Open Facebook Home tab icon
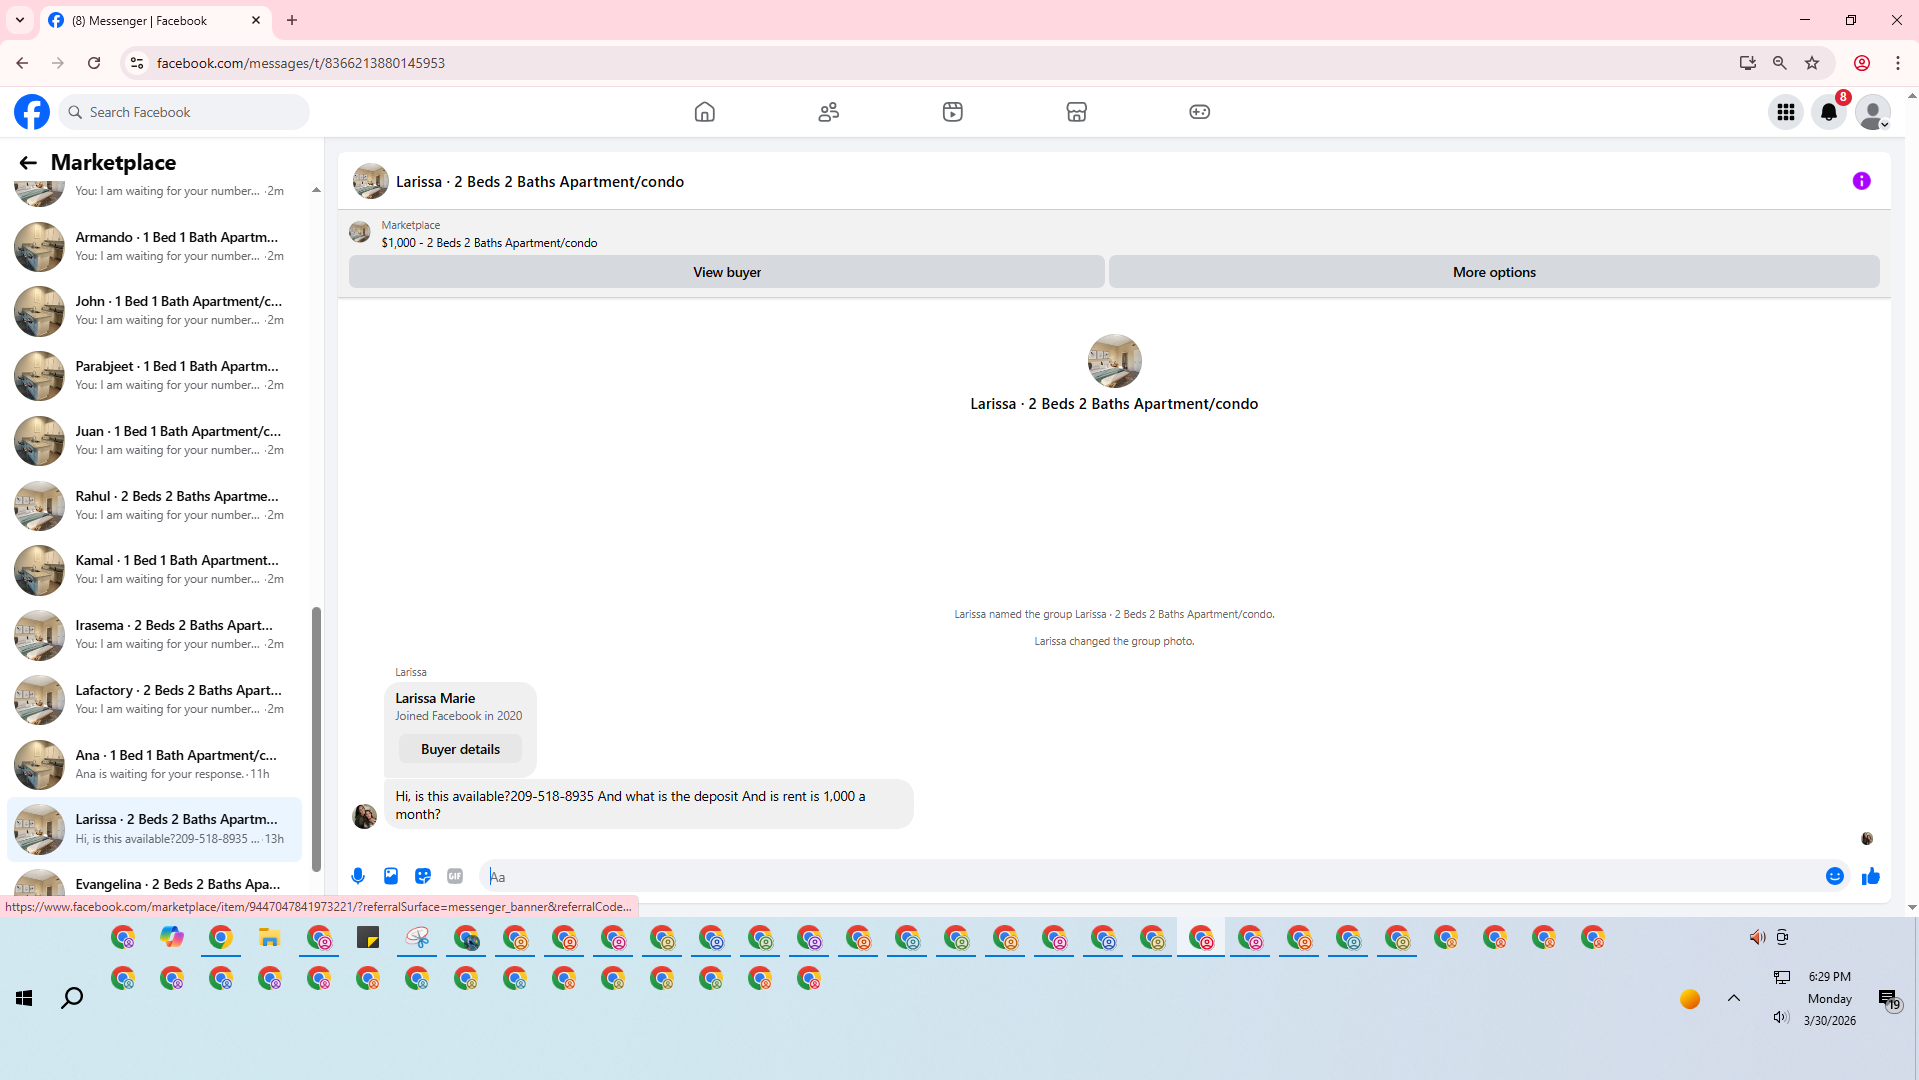1919x1080 pixels. pyautogui.click(x=705, y=112)
